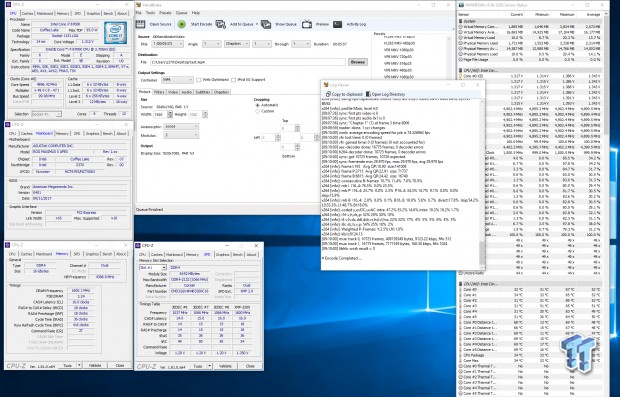620x397 pixels.
Task: Click the Tools button in CPU-Z Memory window
Action: click(68, 365)
